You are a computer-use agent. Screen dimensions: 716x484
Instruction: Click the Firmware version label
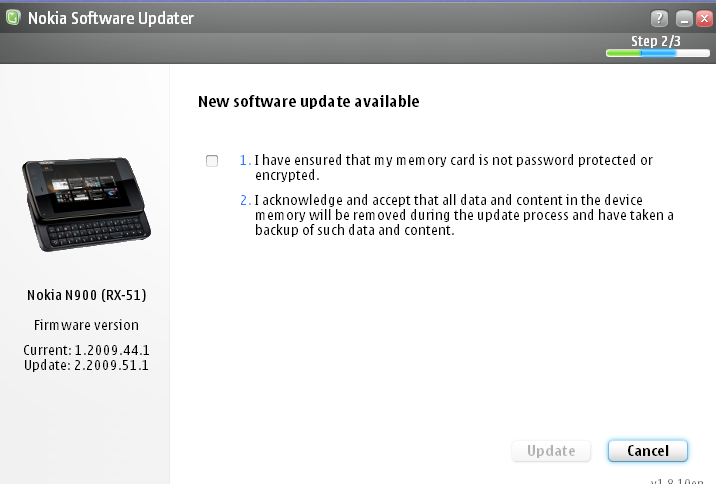point(86,325)
